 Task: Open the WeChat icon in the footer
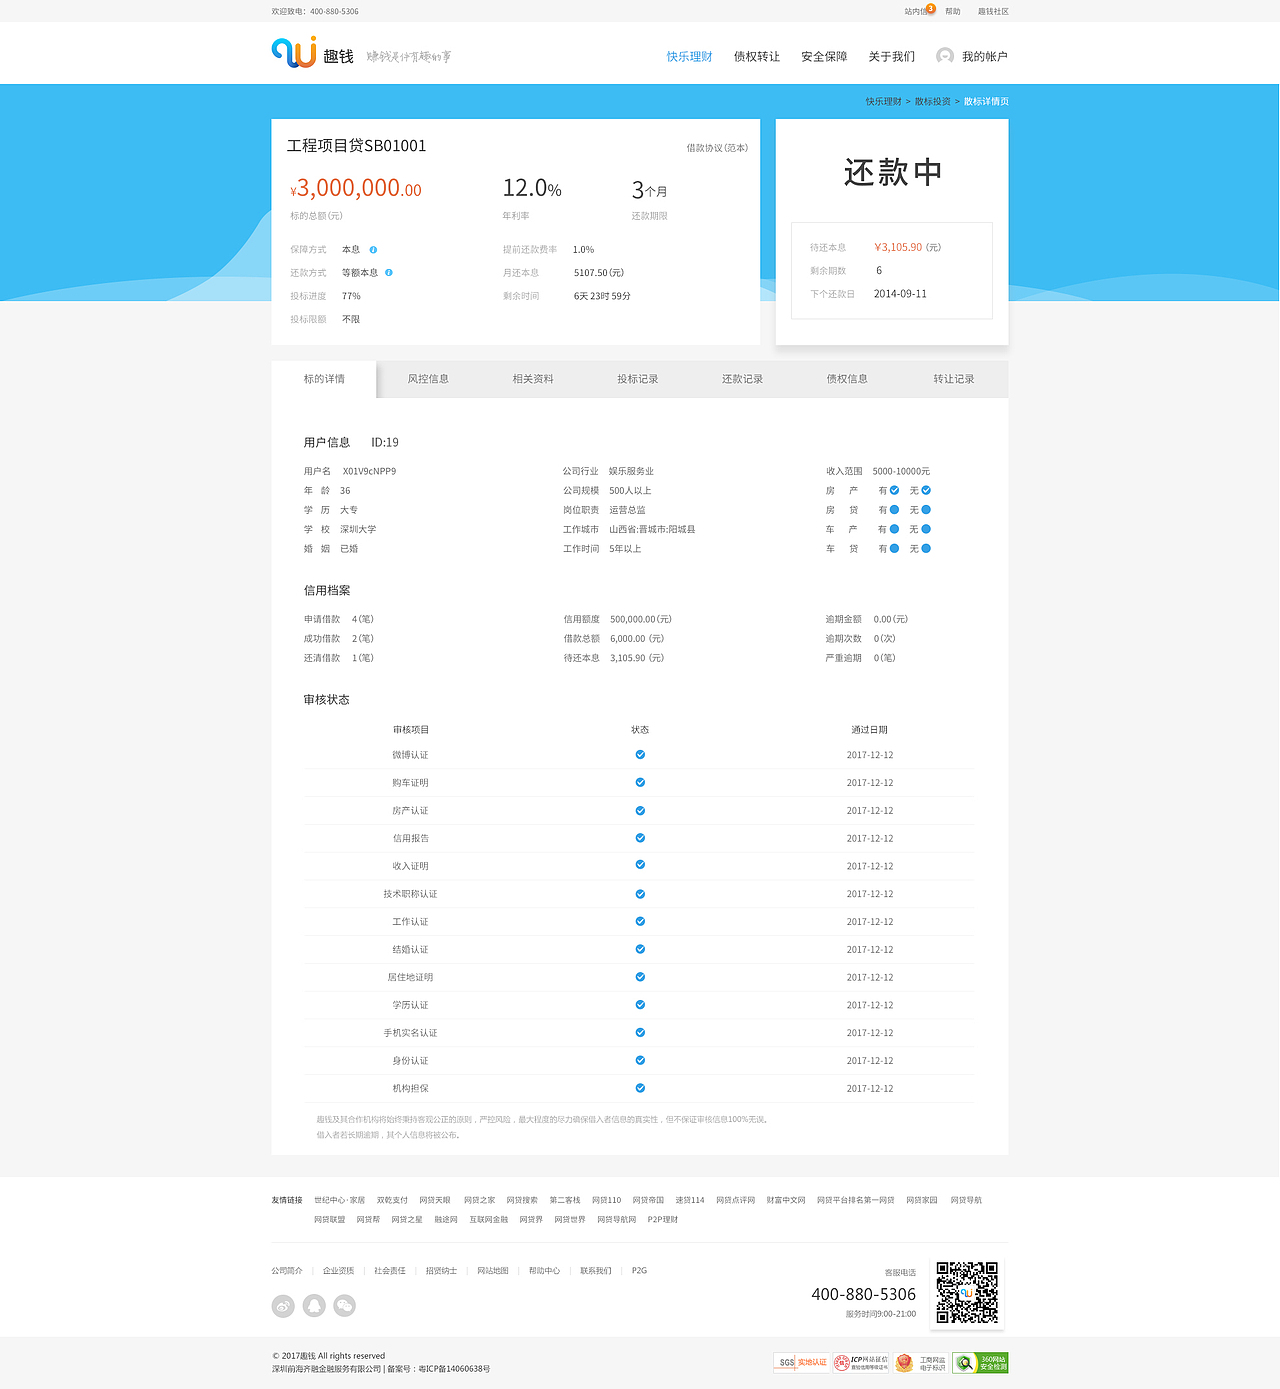(344, 1305)
